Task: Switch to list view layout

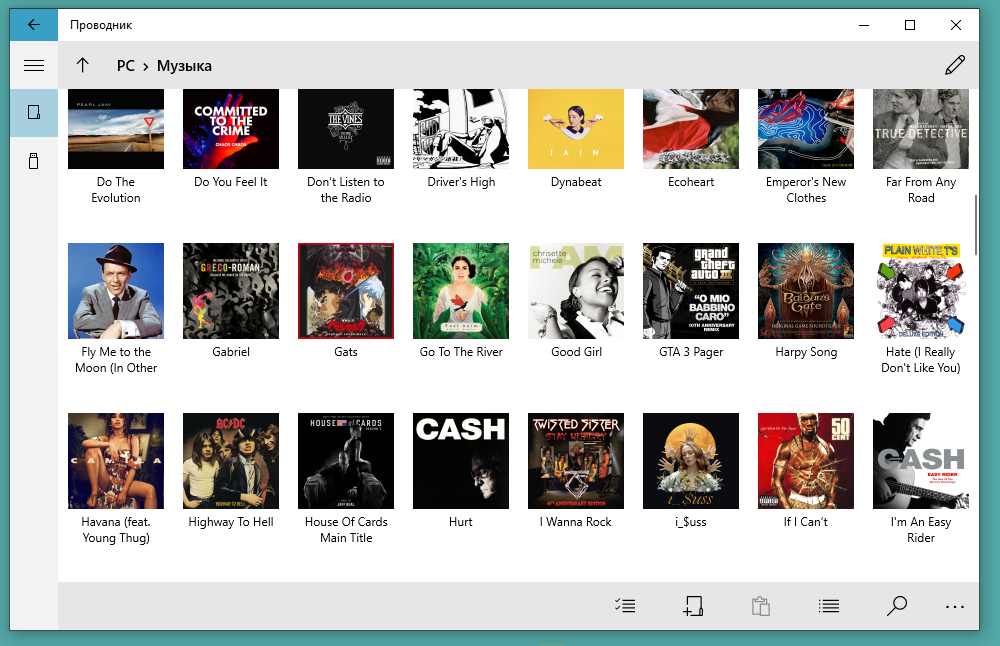Action: 828,606
